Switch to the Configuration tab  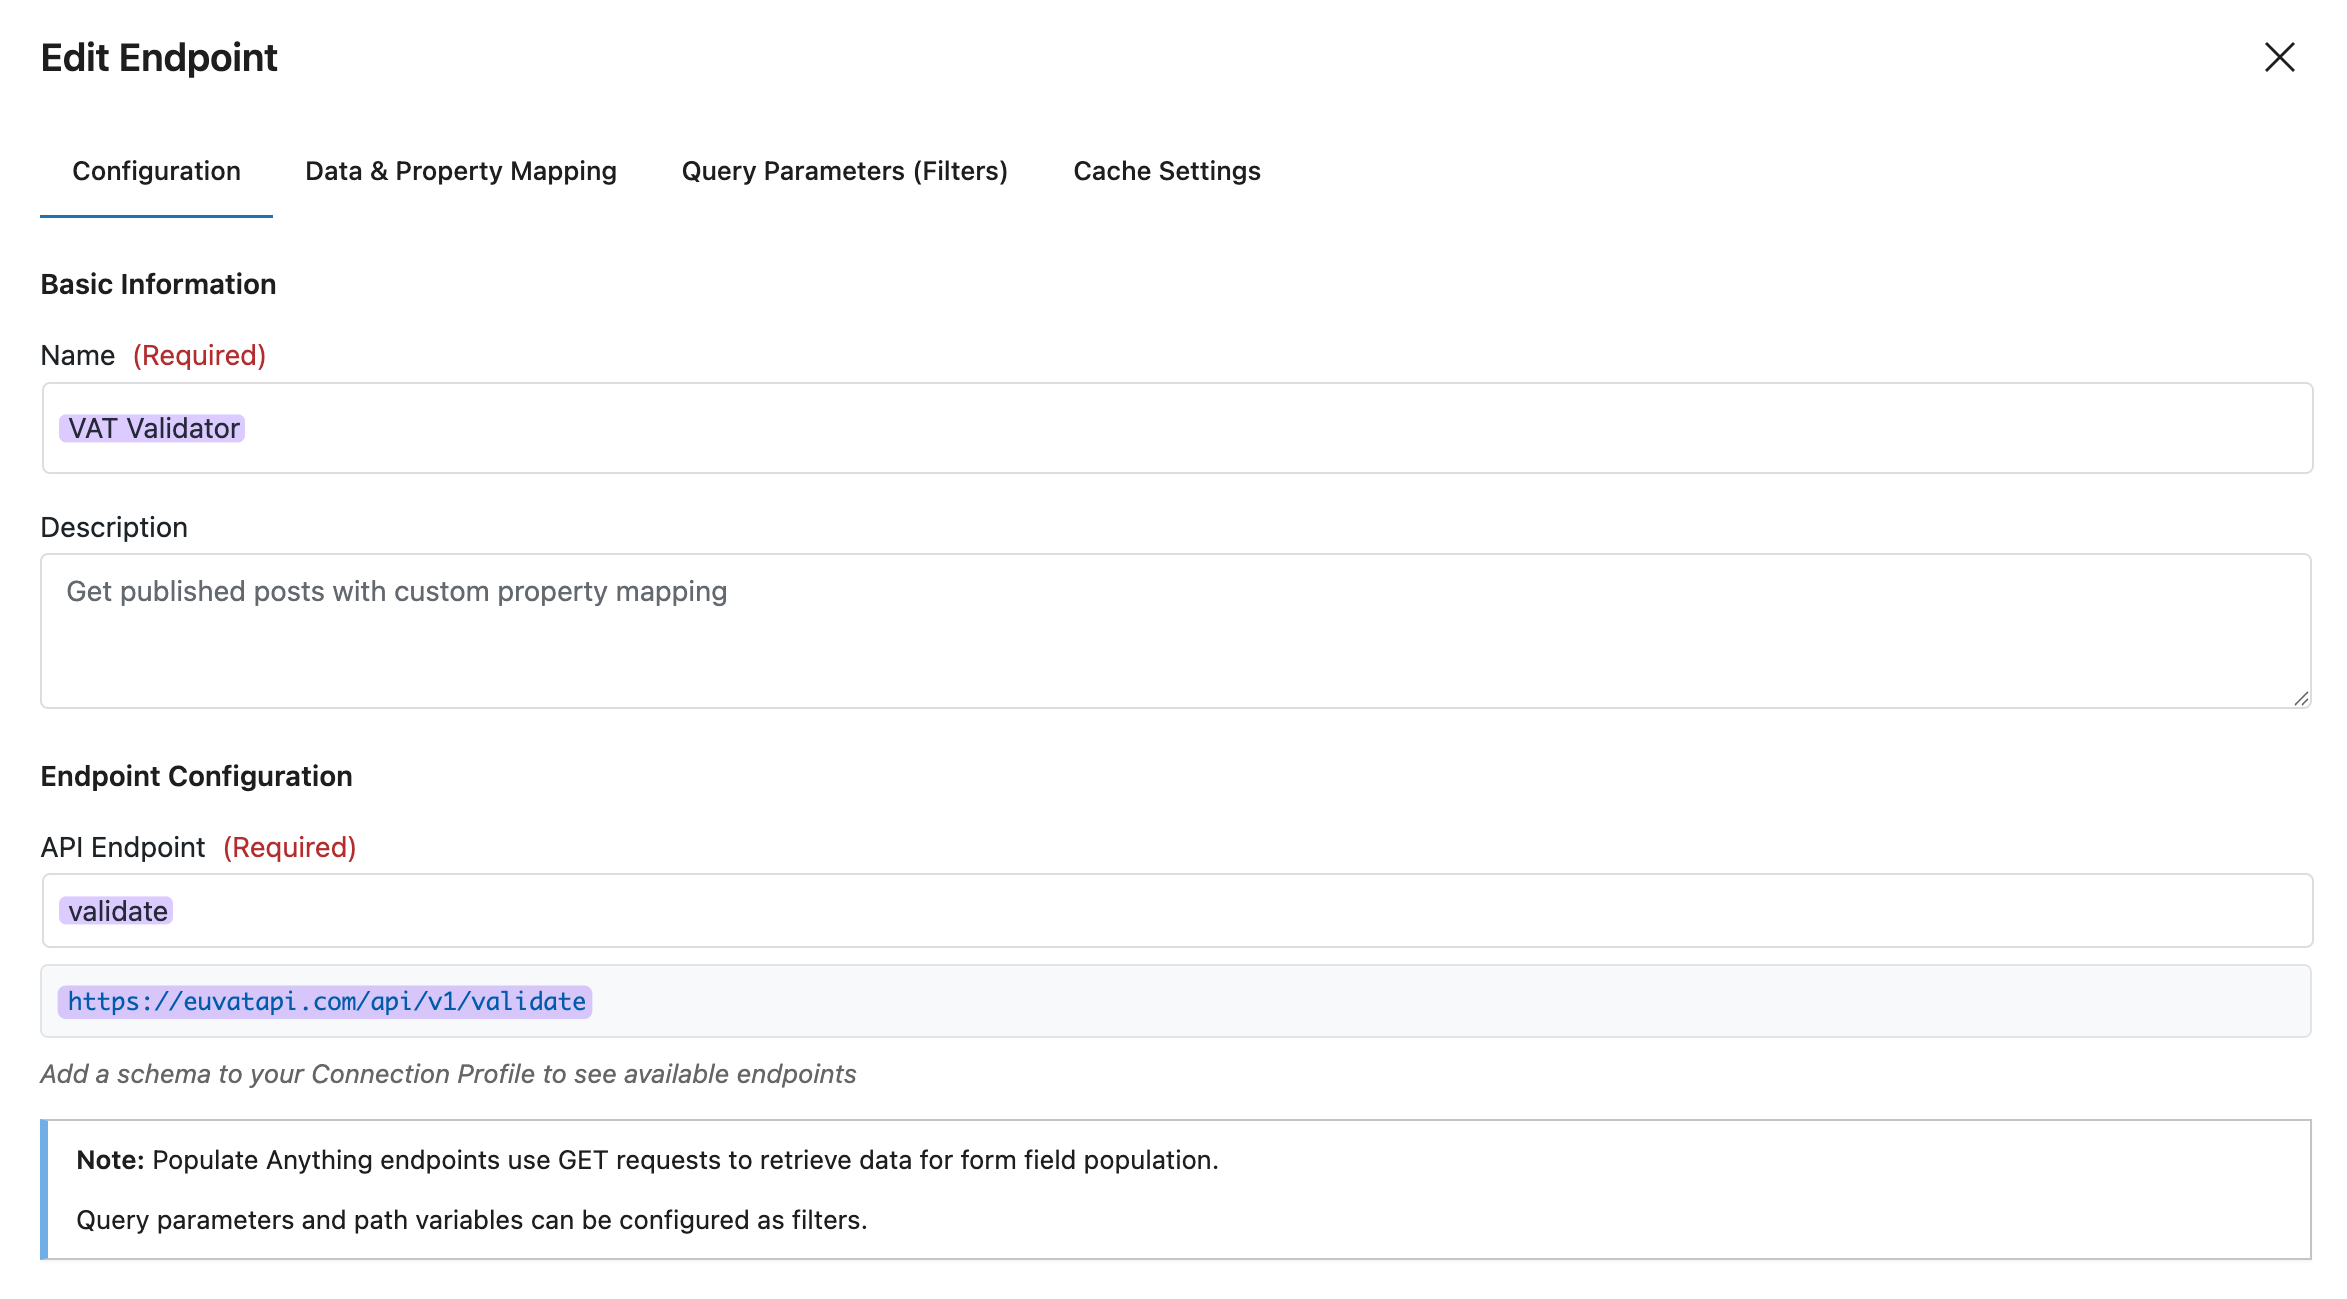tap(156, 171)
